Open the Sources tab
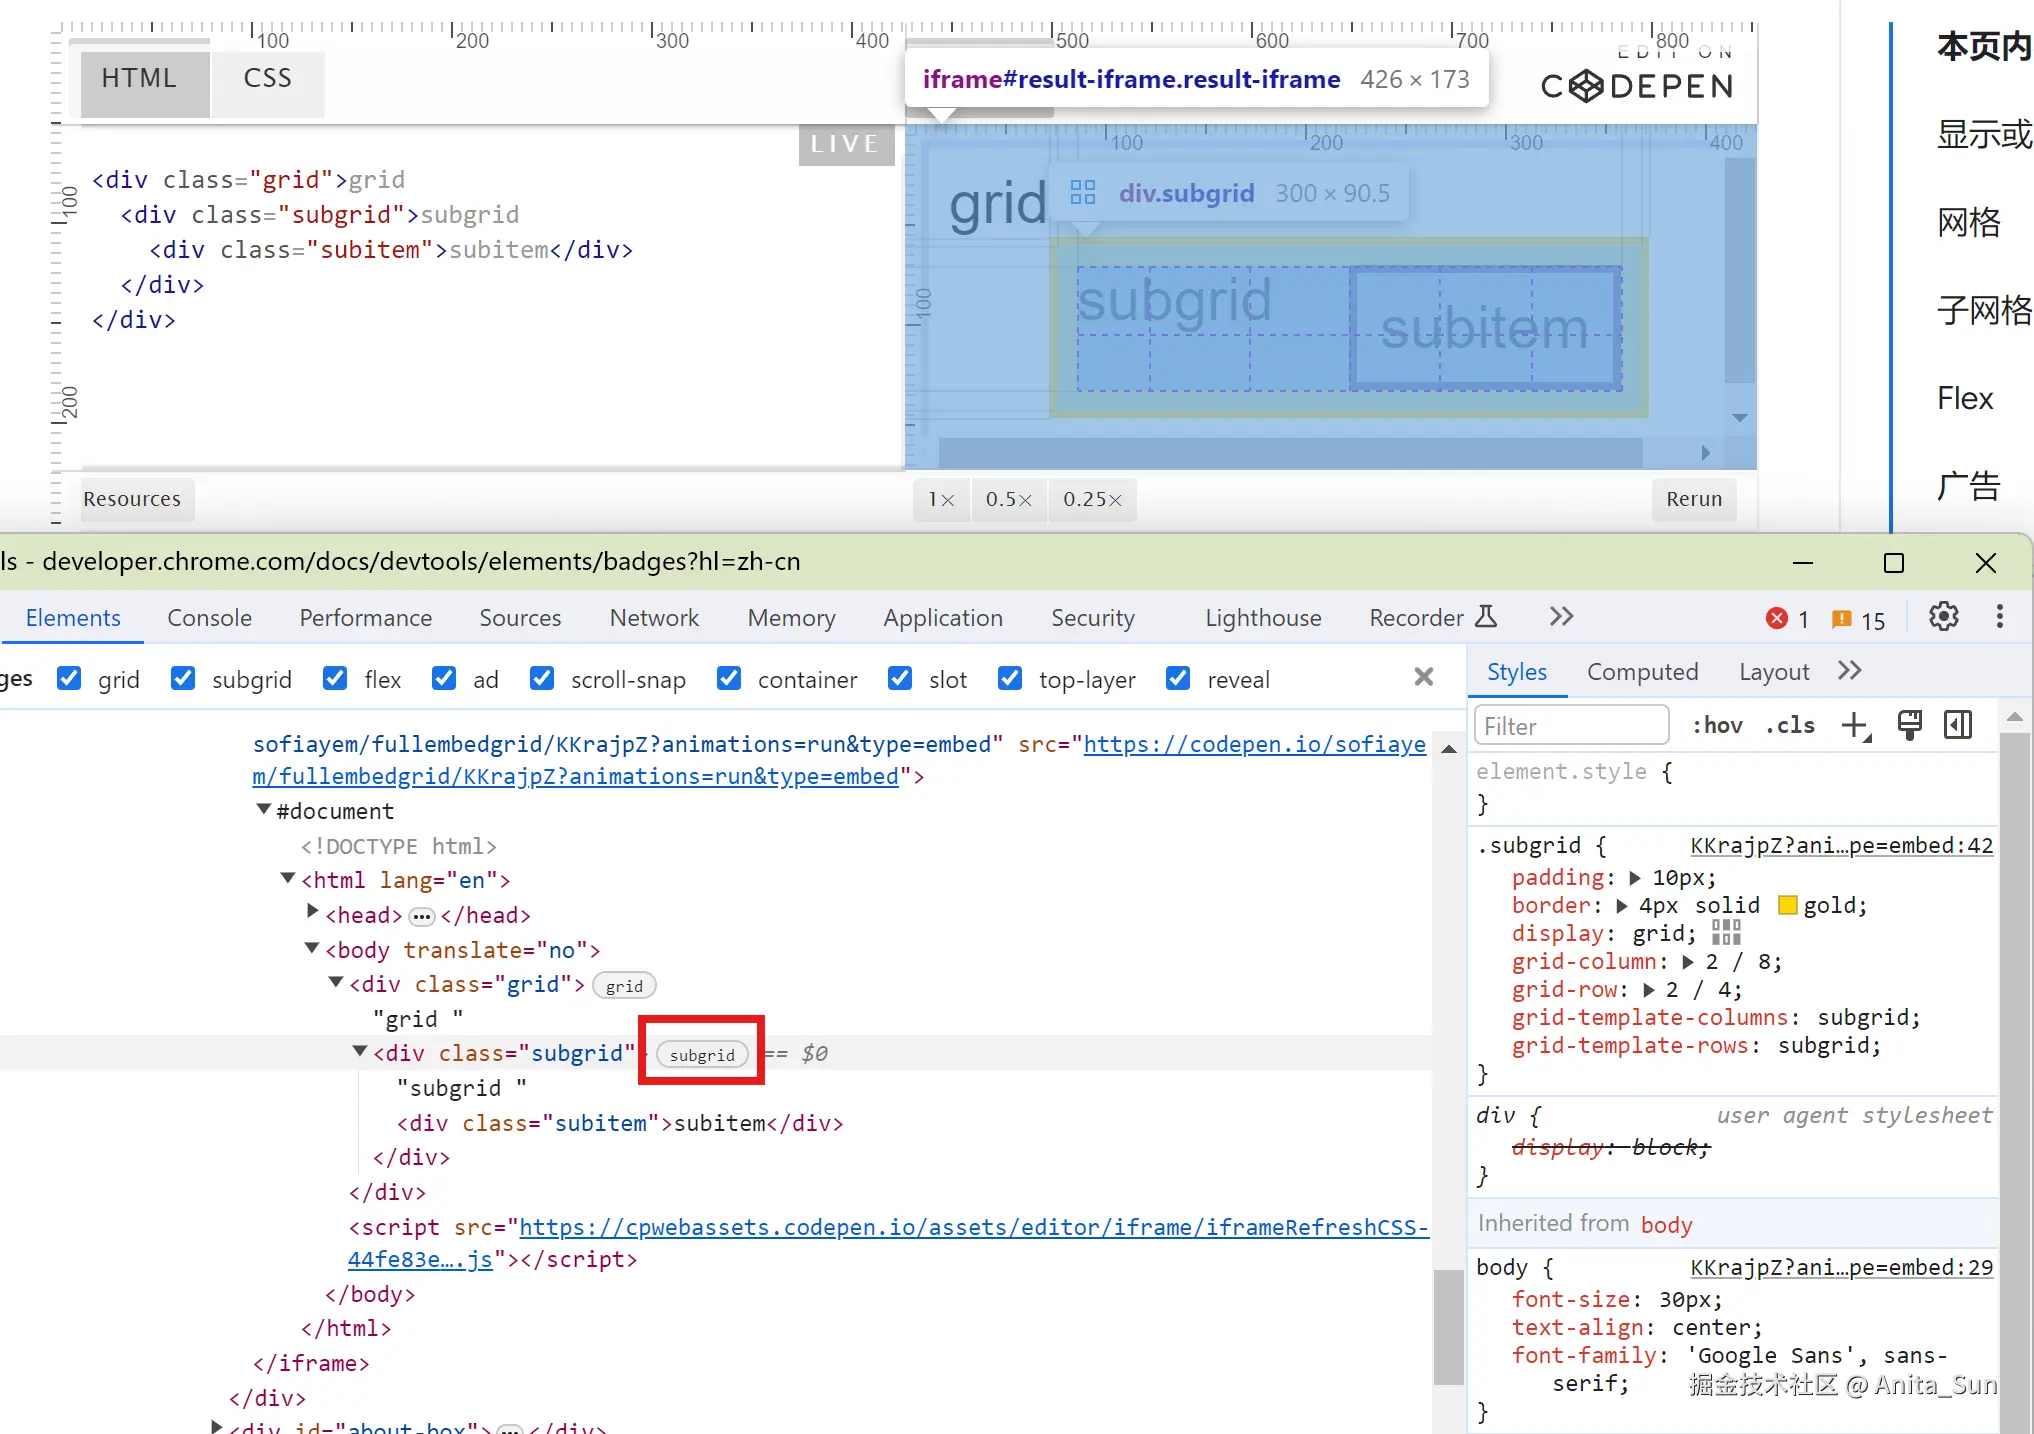This screenshot has height=1434, width=2034. tap(520, 618)
